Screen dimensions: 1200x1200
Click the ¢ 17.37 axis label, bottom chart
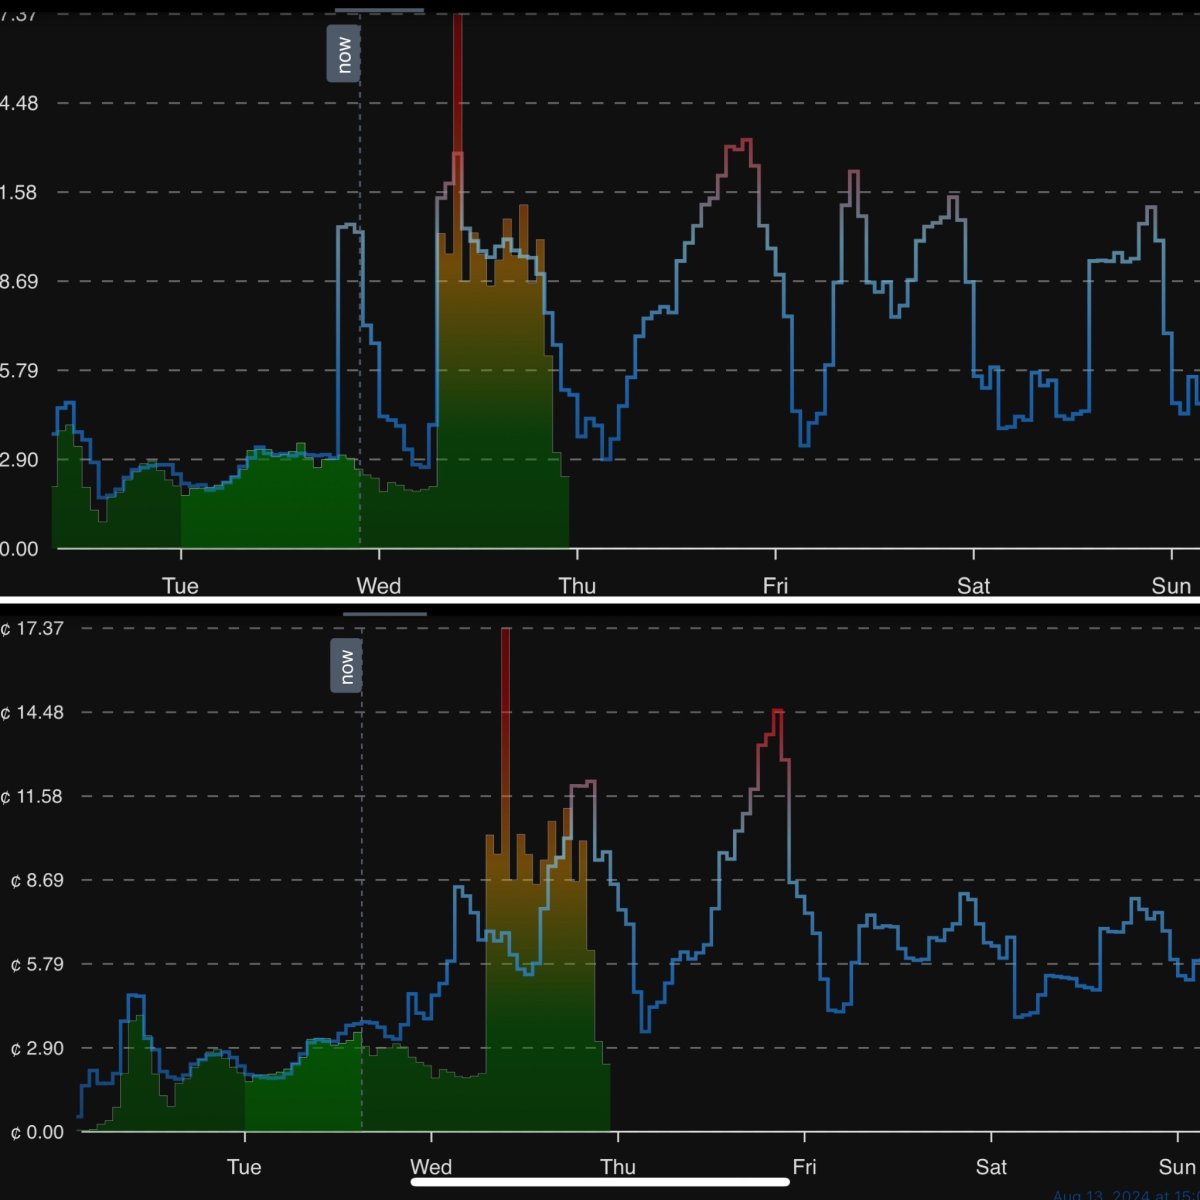(33, 629)
